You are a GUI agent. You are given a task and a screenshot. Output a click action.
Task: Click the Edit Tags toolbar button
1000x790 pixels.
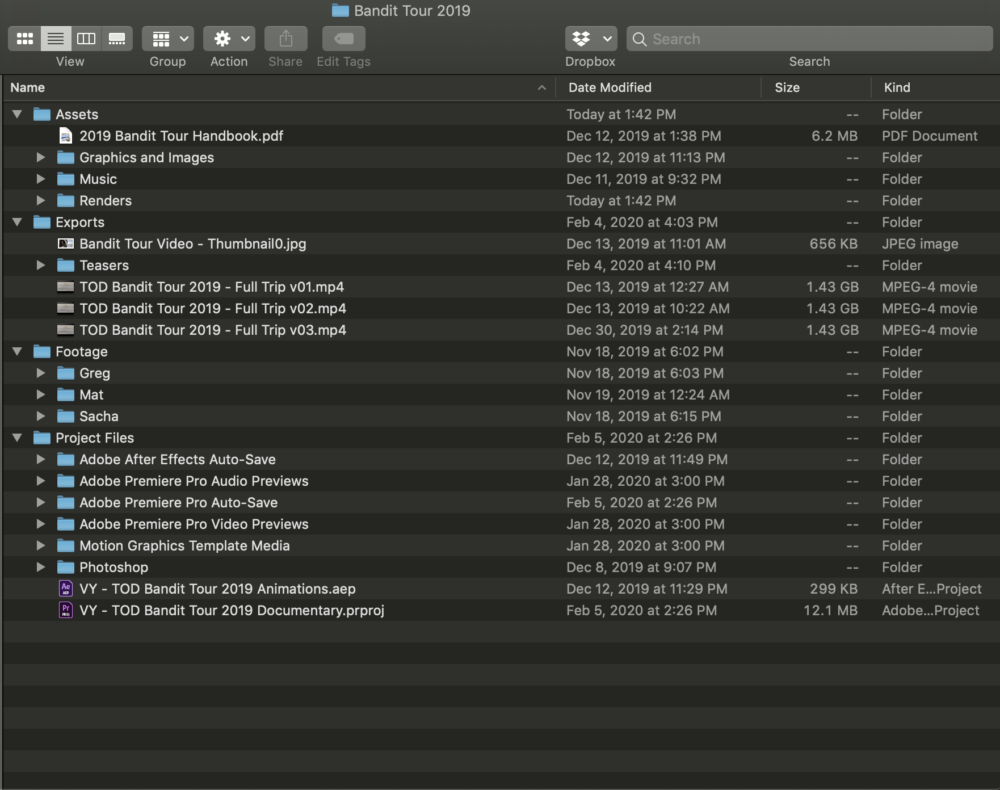coord(344,39)
